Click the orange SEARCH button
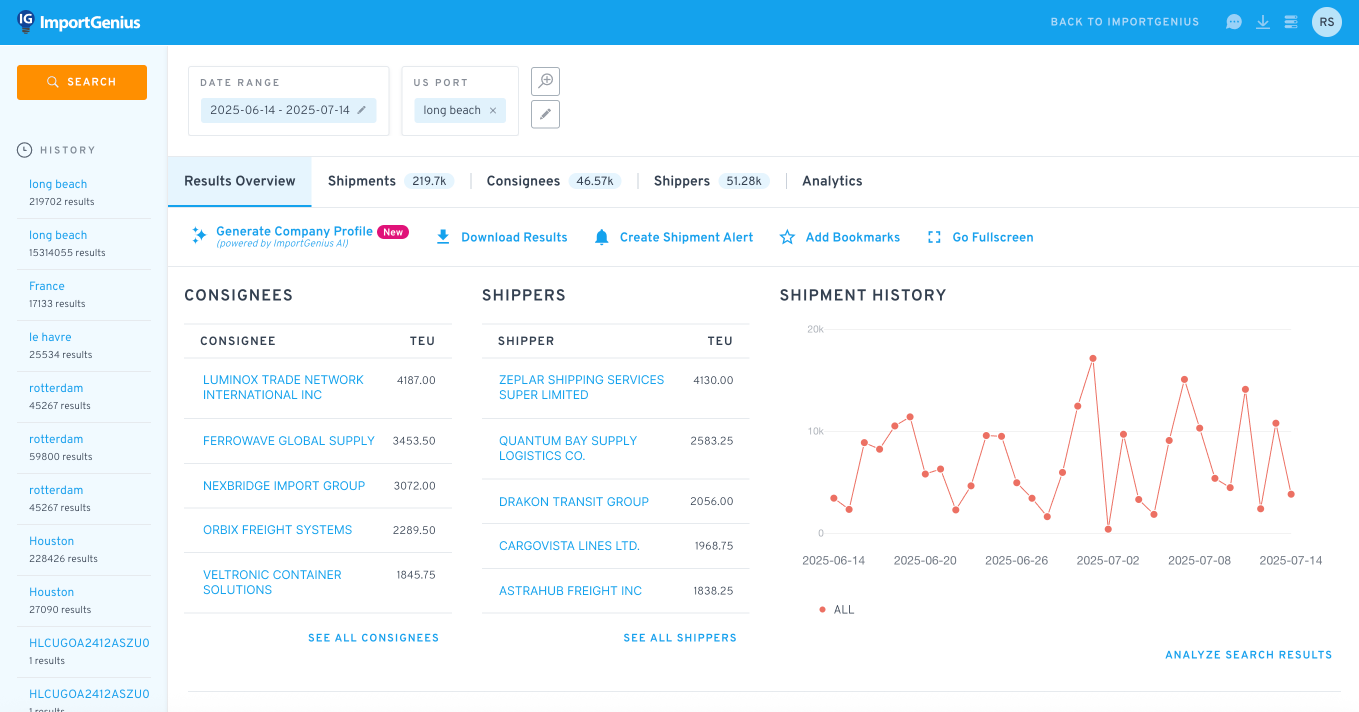This screenshot has width=1359, height=712. pyautogui.click(x=81, y=82)
